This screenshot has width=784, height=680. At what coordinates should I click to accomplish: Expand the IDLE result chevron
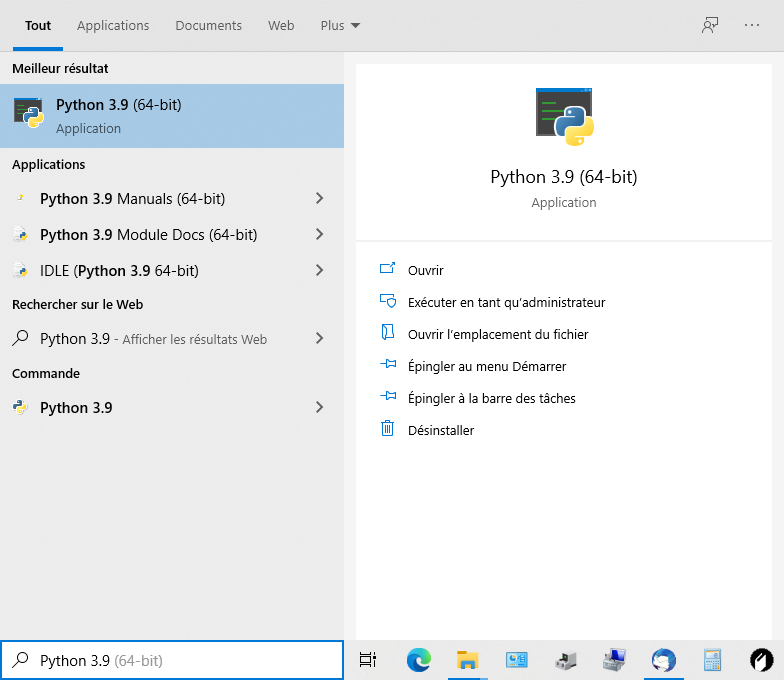(320, 270)
